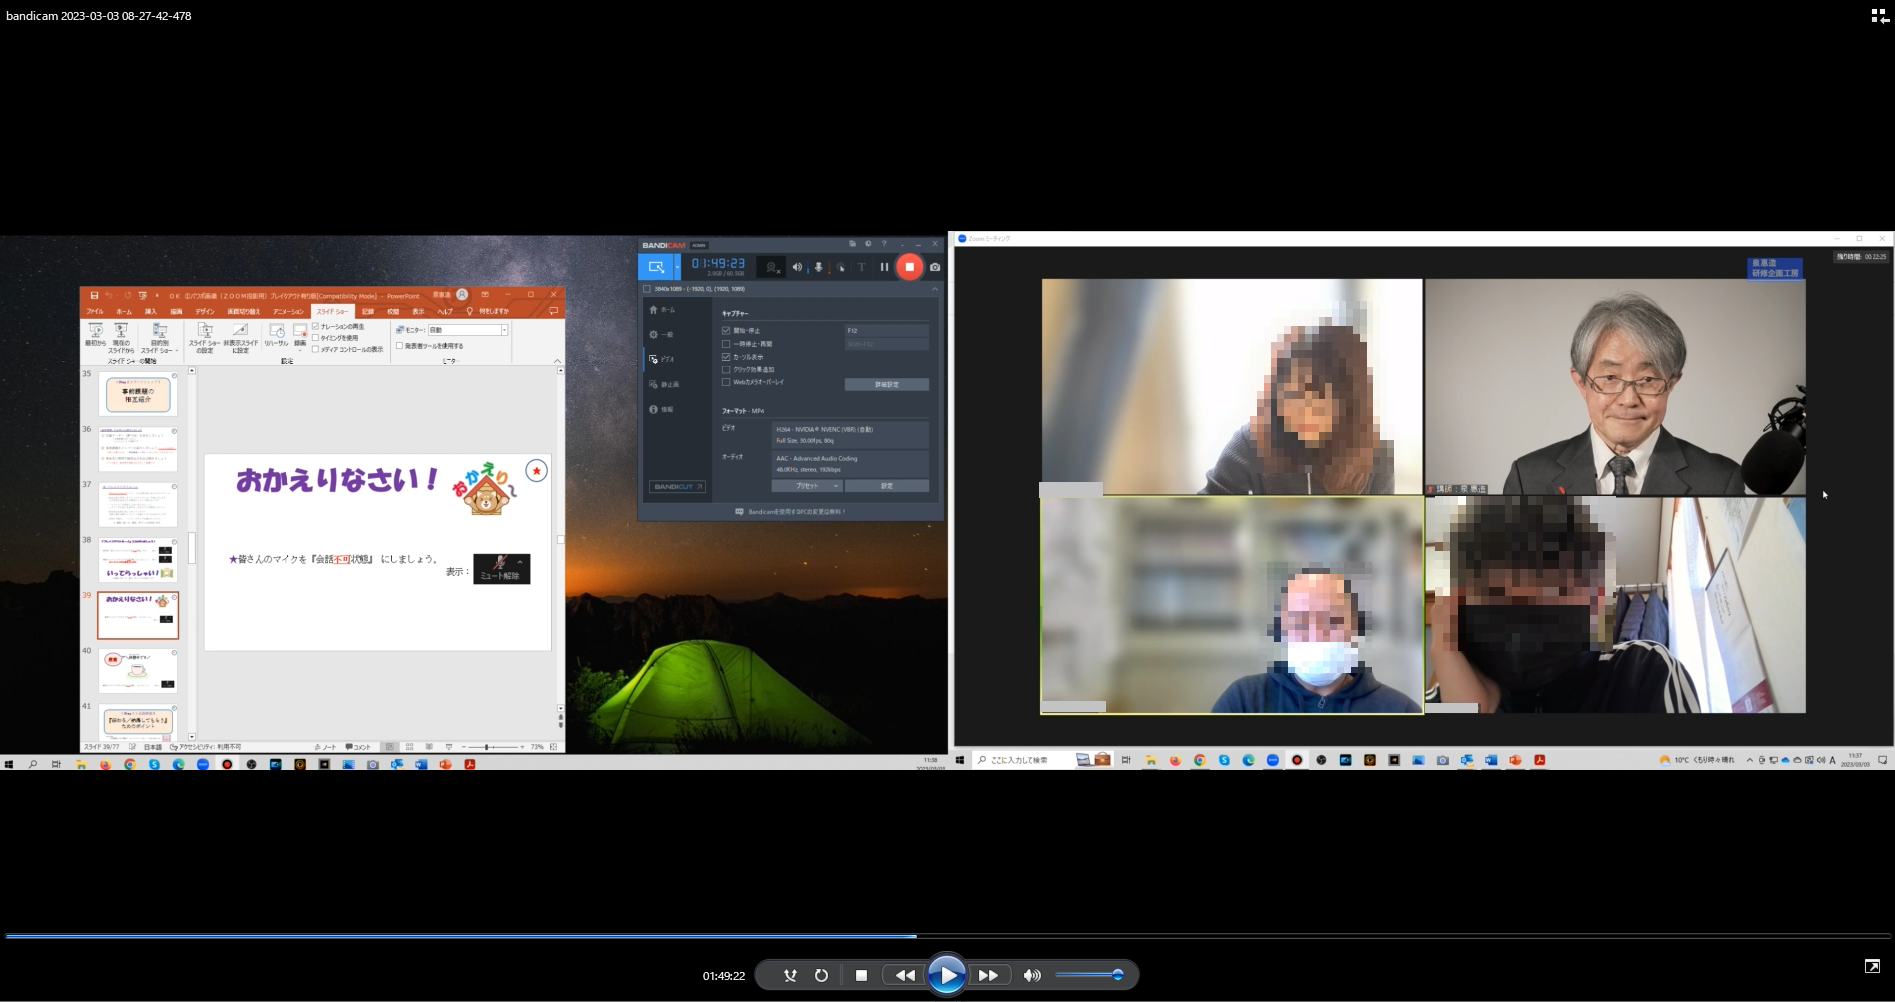Click the Bandicam text overlay T icon

[861, 267]
